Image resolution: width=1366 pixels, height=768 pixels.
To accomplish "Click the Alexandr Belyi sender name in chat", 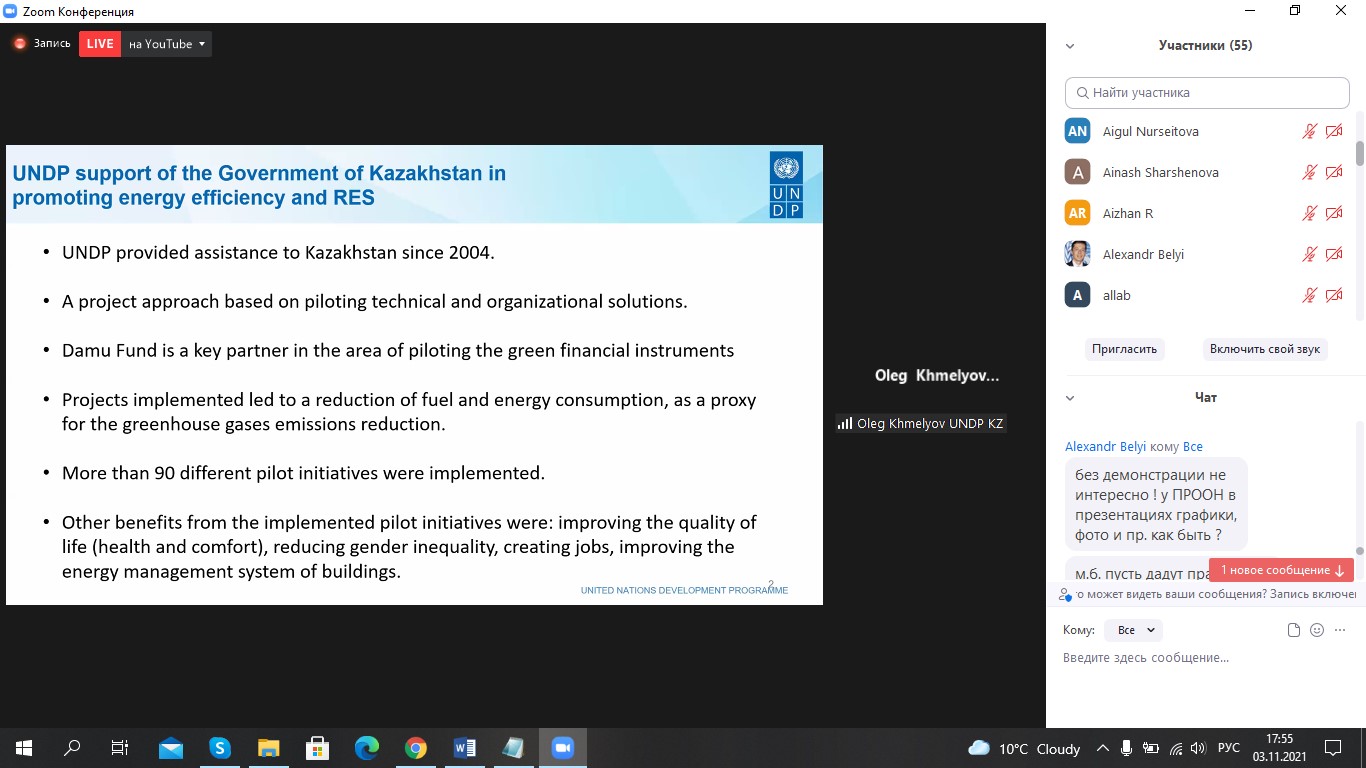I will coord(1105,447).
